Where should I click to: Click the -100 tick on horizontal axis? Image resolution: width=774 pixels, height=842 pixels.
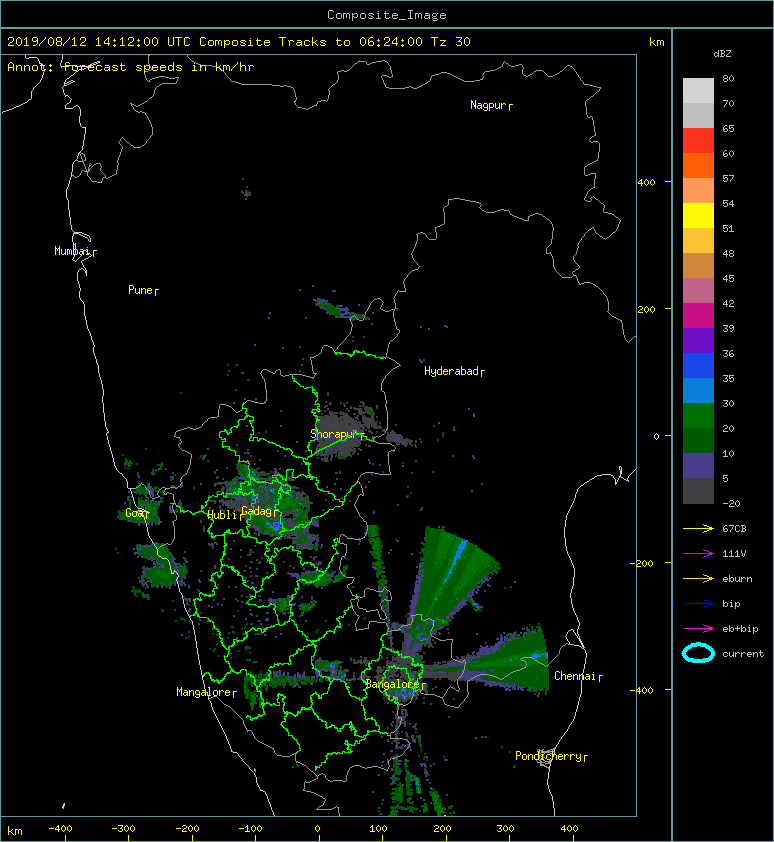(250, 829)
